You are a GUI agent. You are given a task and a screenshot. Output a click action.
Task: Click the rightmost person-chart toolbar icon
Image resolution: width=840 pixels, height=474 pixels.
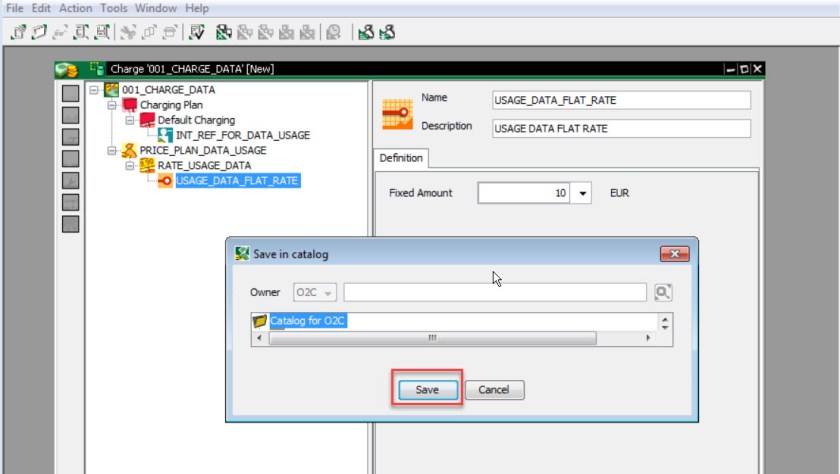click(x=387, y=32)
